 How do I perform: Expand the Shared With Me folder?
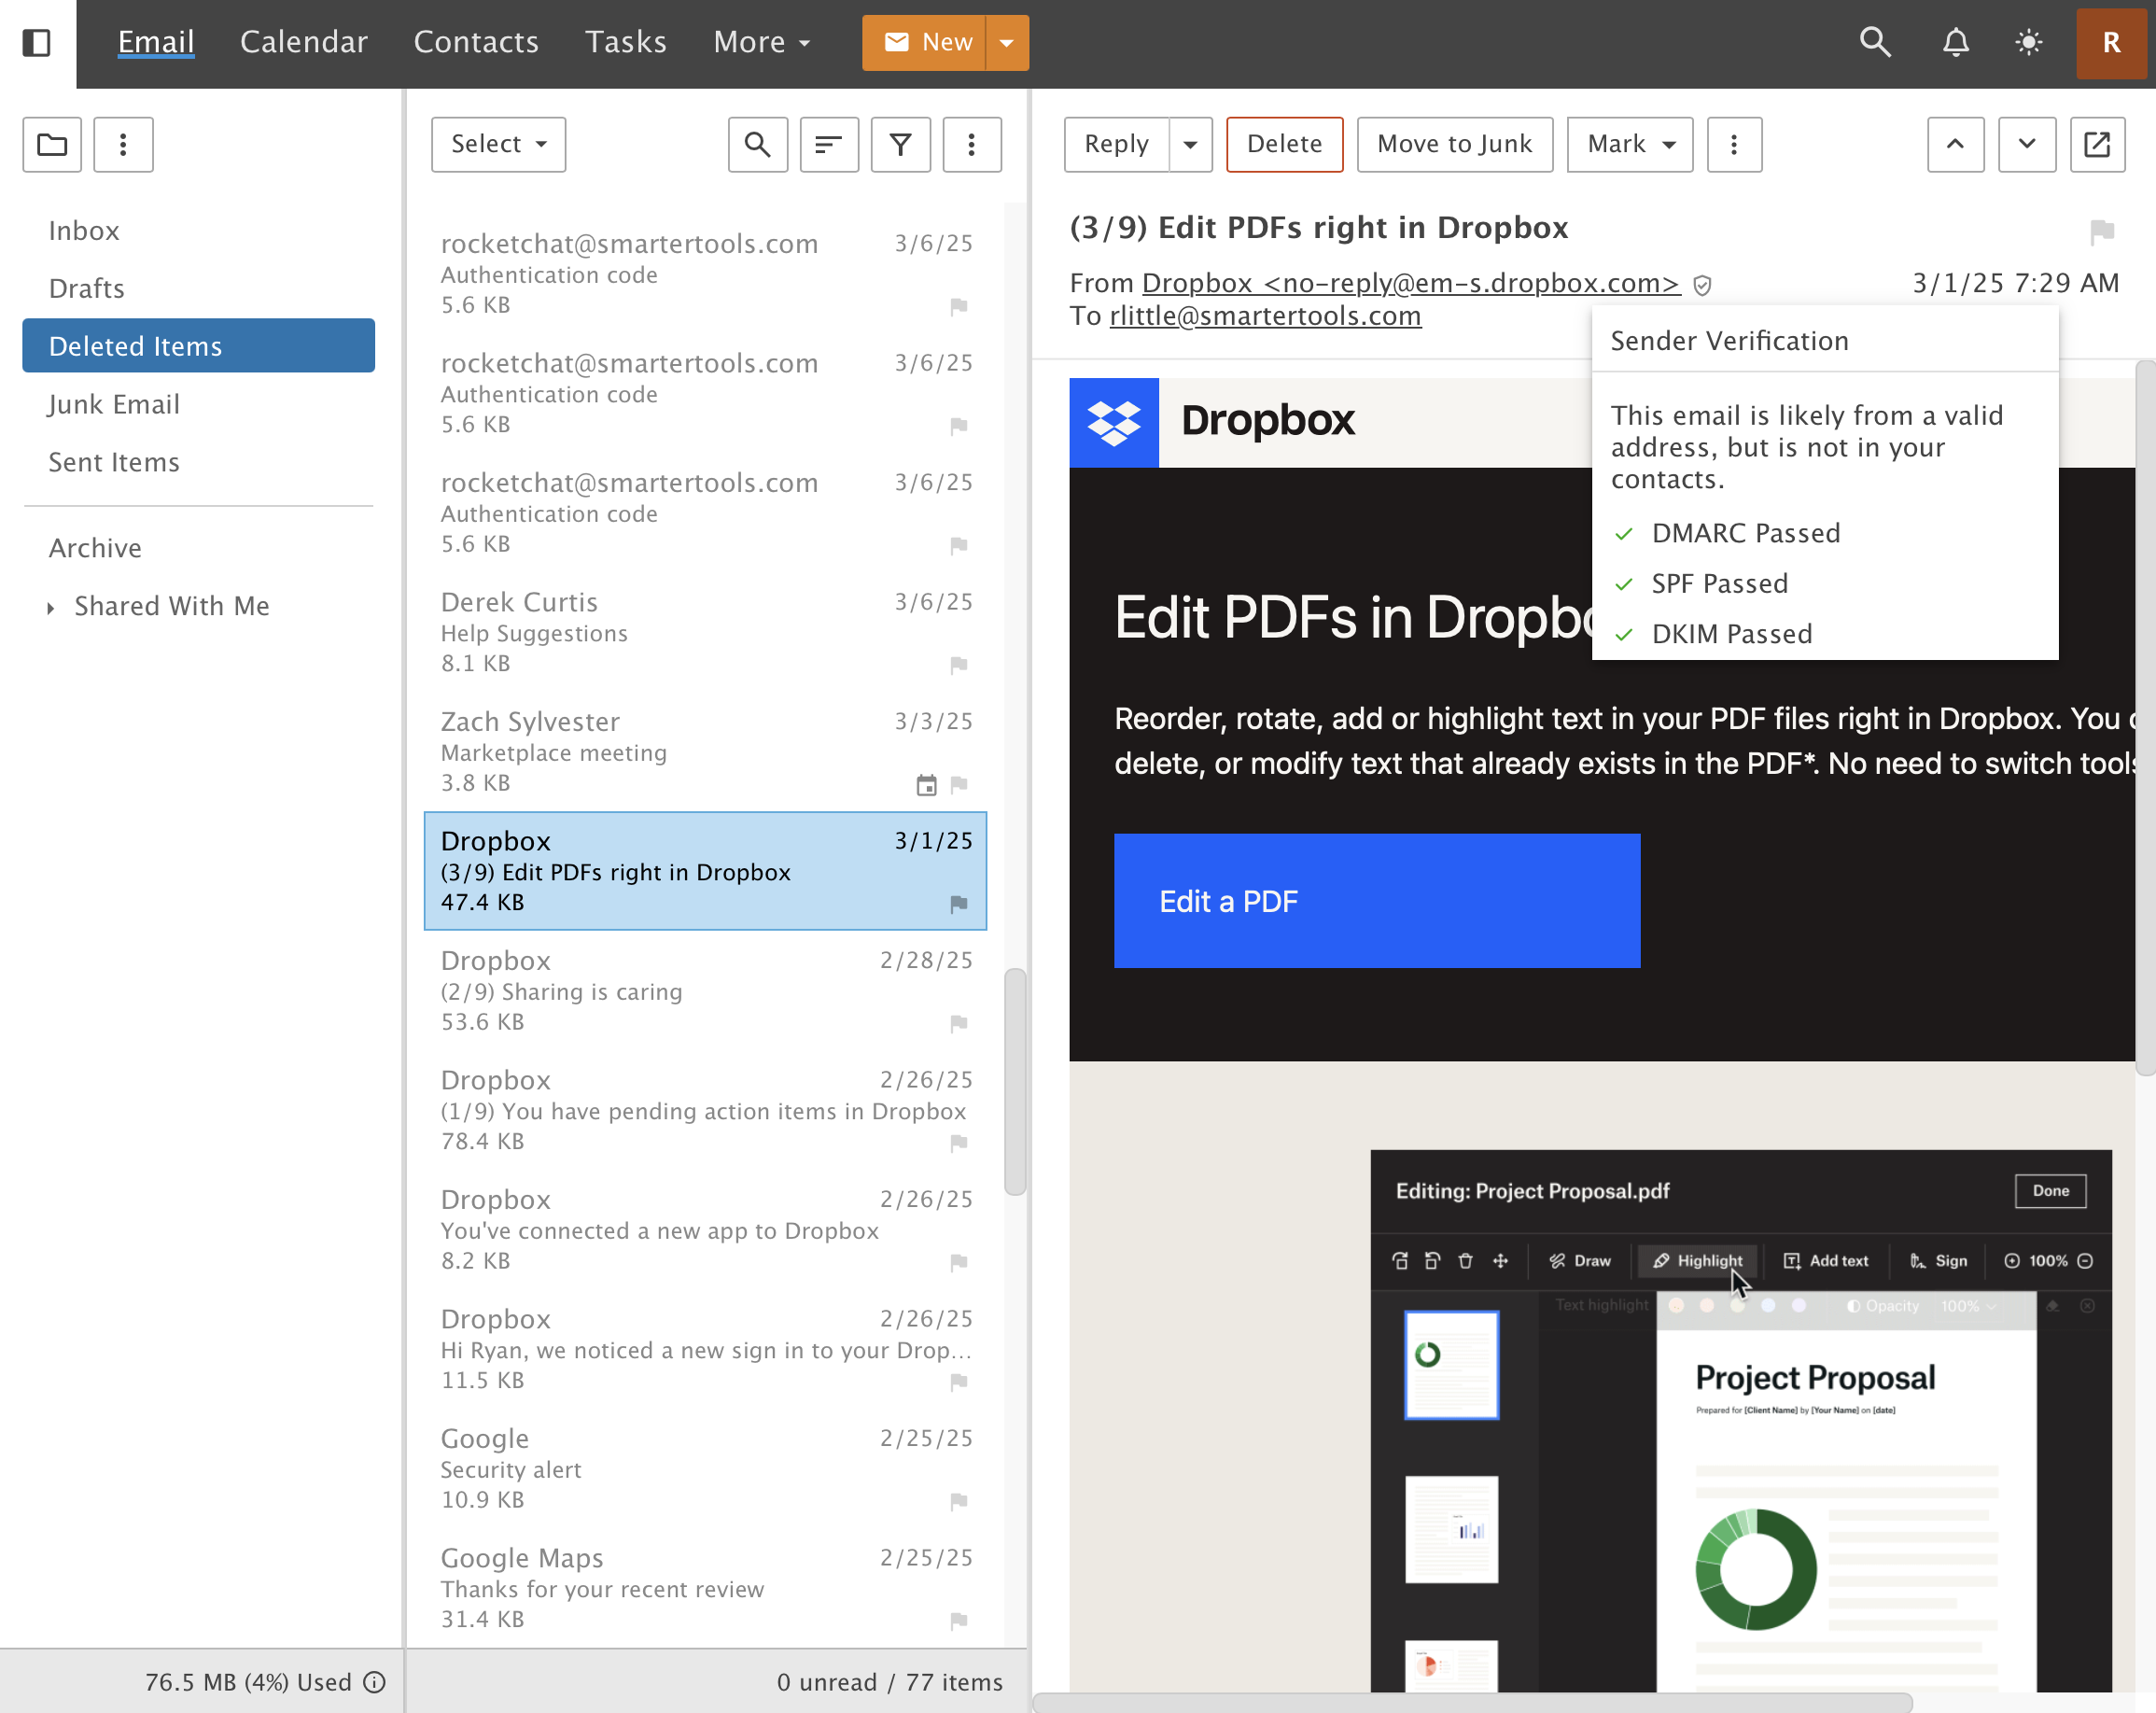[53, 607]
